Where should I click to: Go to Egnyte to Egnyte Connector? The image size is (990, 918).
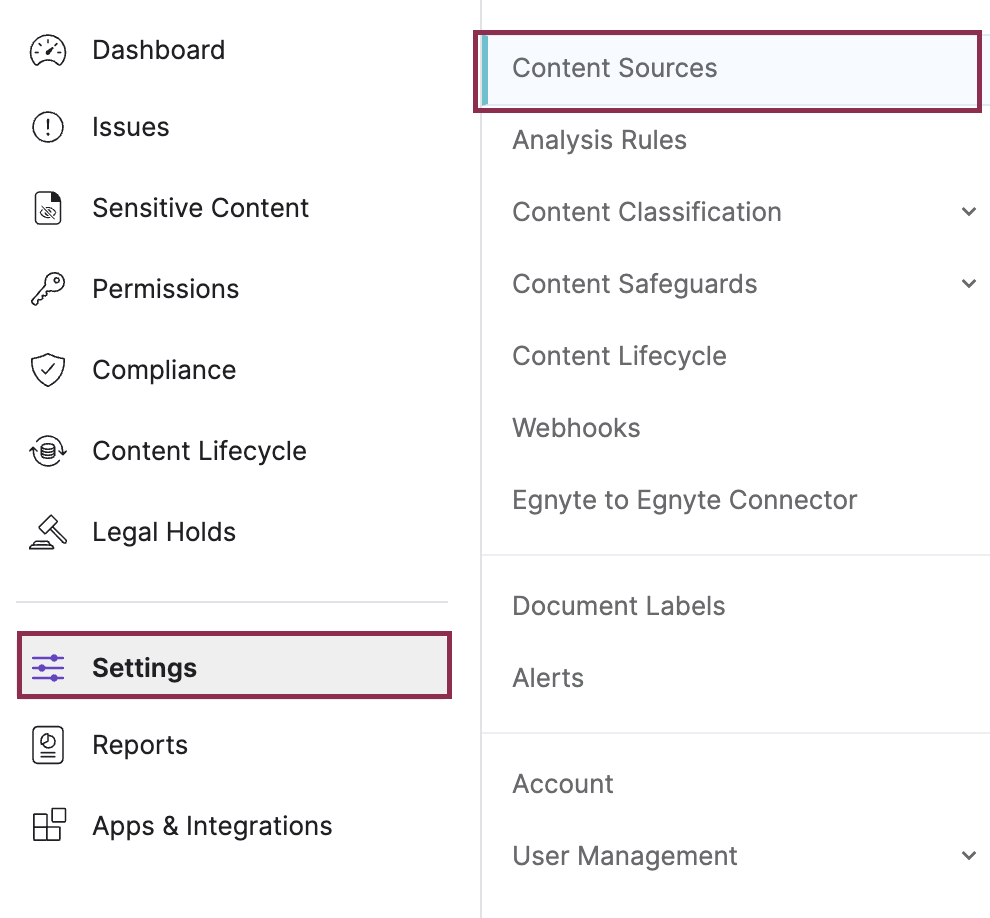tap(684, 500)
